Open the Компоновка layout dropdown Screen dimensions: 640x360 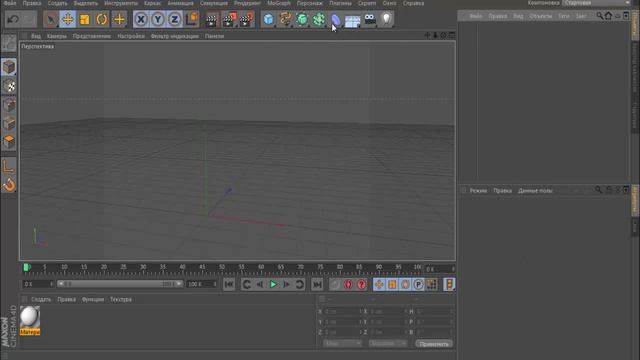point(596,3)
